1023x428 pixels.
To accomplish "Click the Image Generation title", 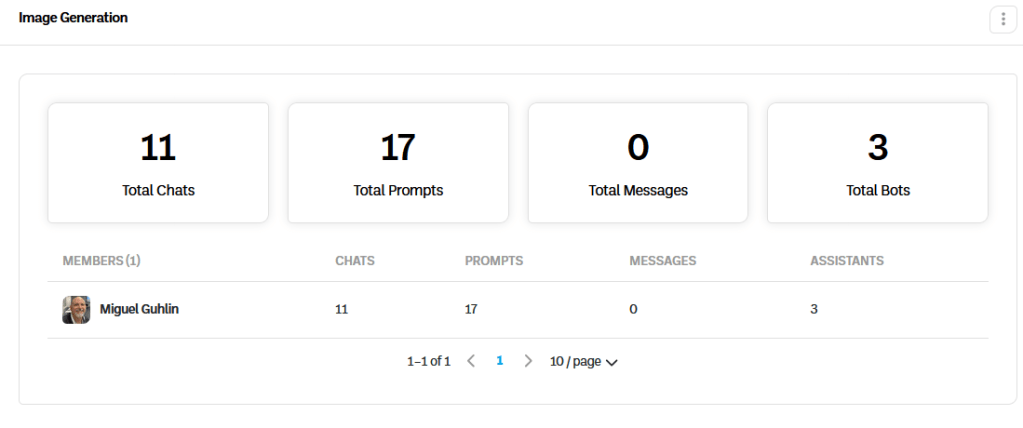I will point(73,18).
